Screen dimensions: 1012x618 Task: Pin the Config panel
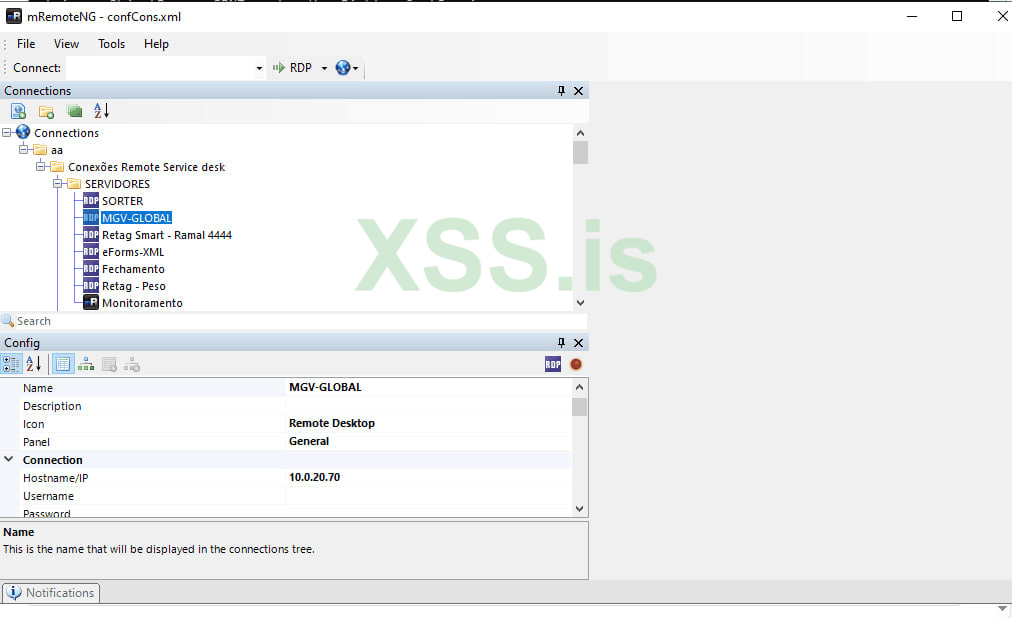click(x=561, y=343)
